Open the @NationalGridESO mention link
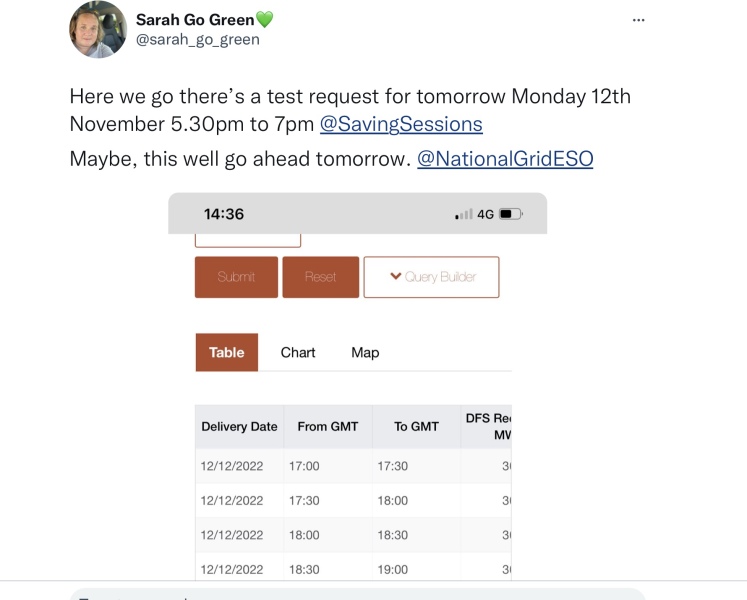Viewport: 747px width, 600px height. (504, 158)
